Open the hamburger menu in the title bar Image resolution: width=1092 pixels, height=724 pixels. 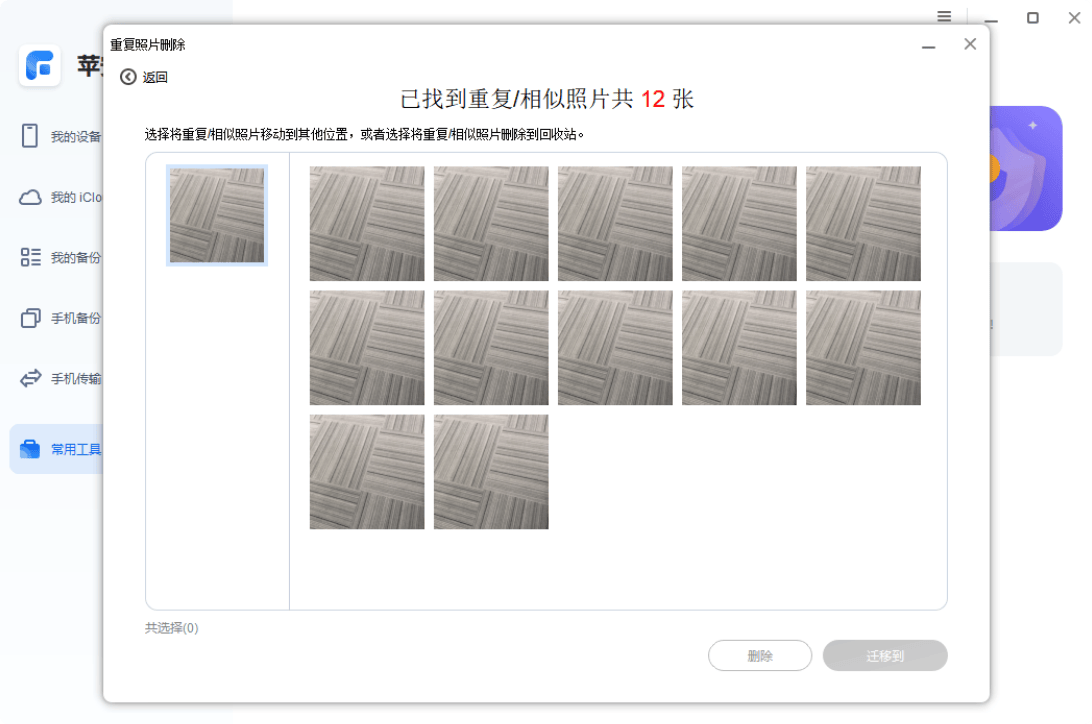(x=944, y=17)
